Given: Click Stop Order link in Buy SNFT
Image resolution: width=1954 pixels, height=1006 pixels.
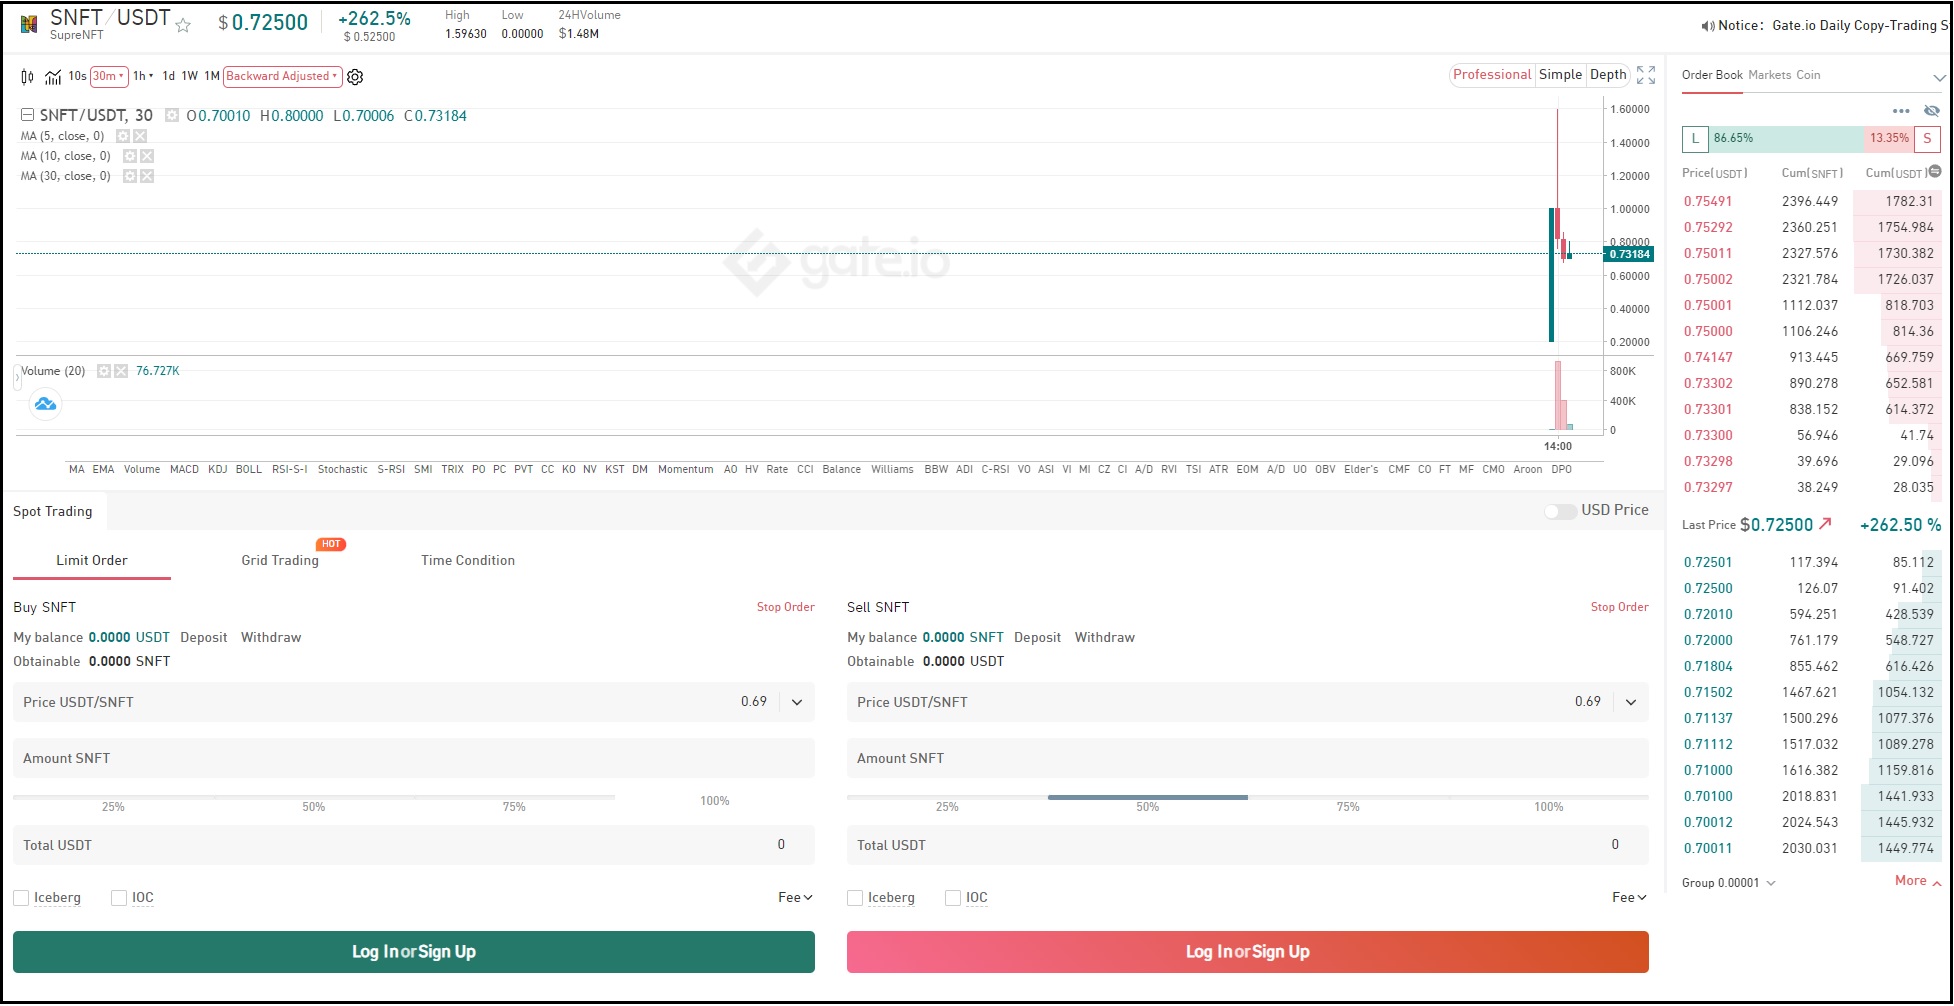Looking at the screenshot, I should tap(785, 607).
